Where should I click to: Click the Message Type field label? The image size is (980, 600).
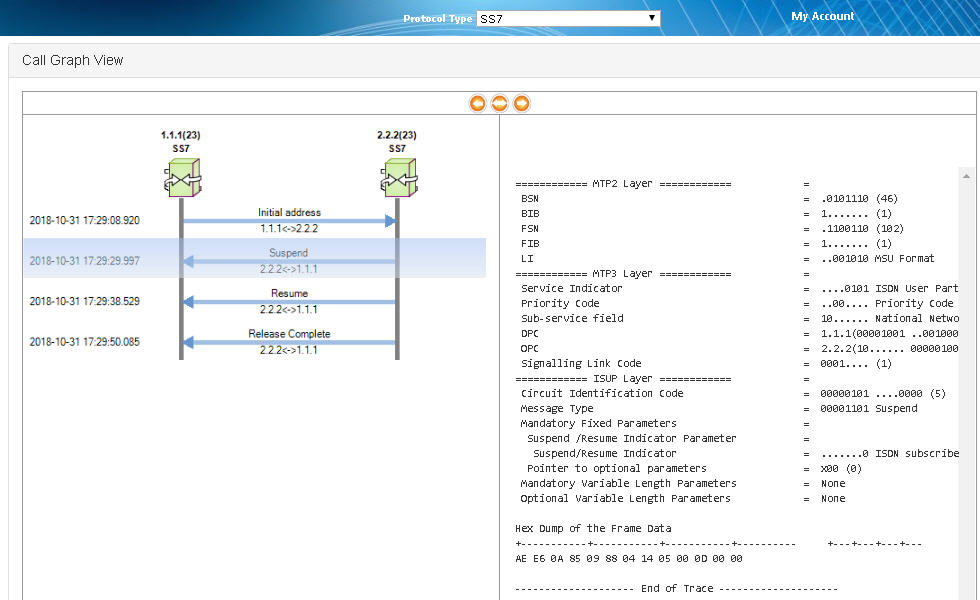(x=557, y=409)
